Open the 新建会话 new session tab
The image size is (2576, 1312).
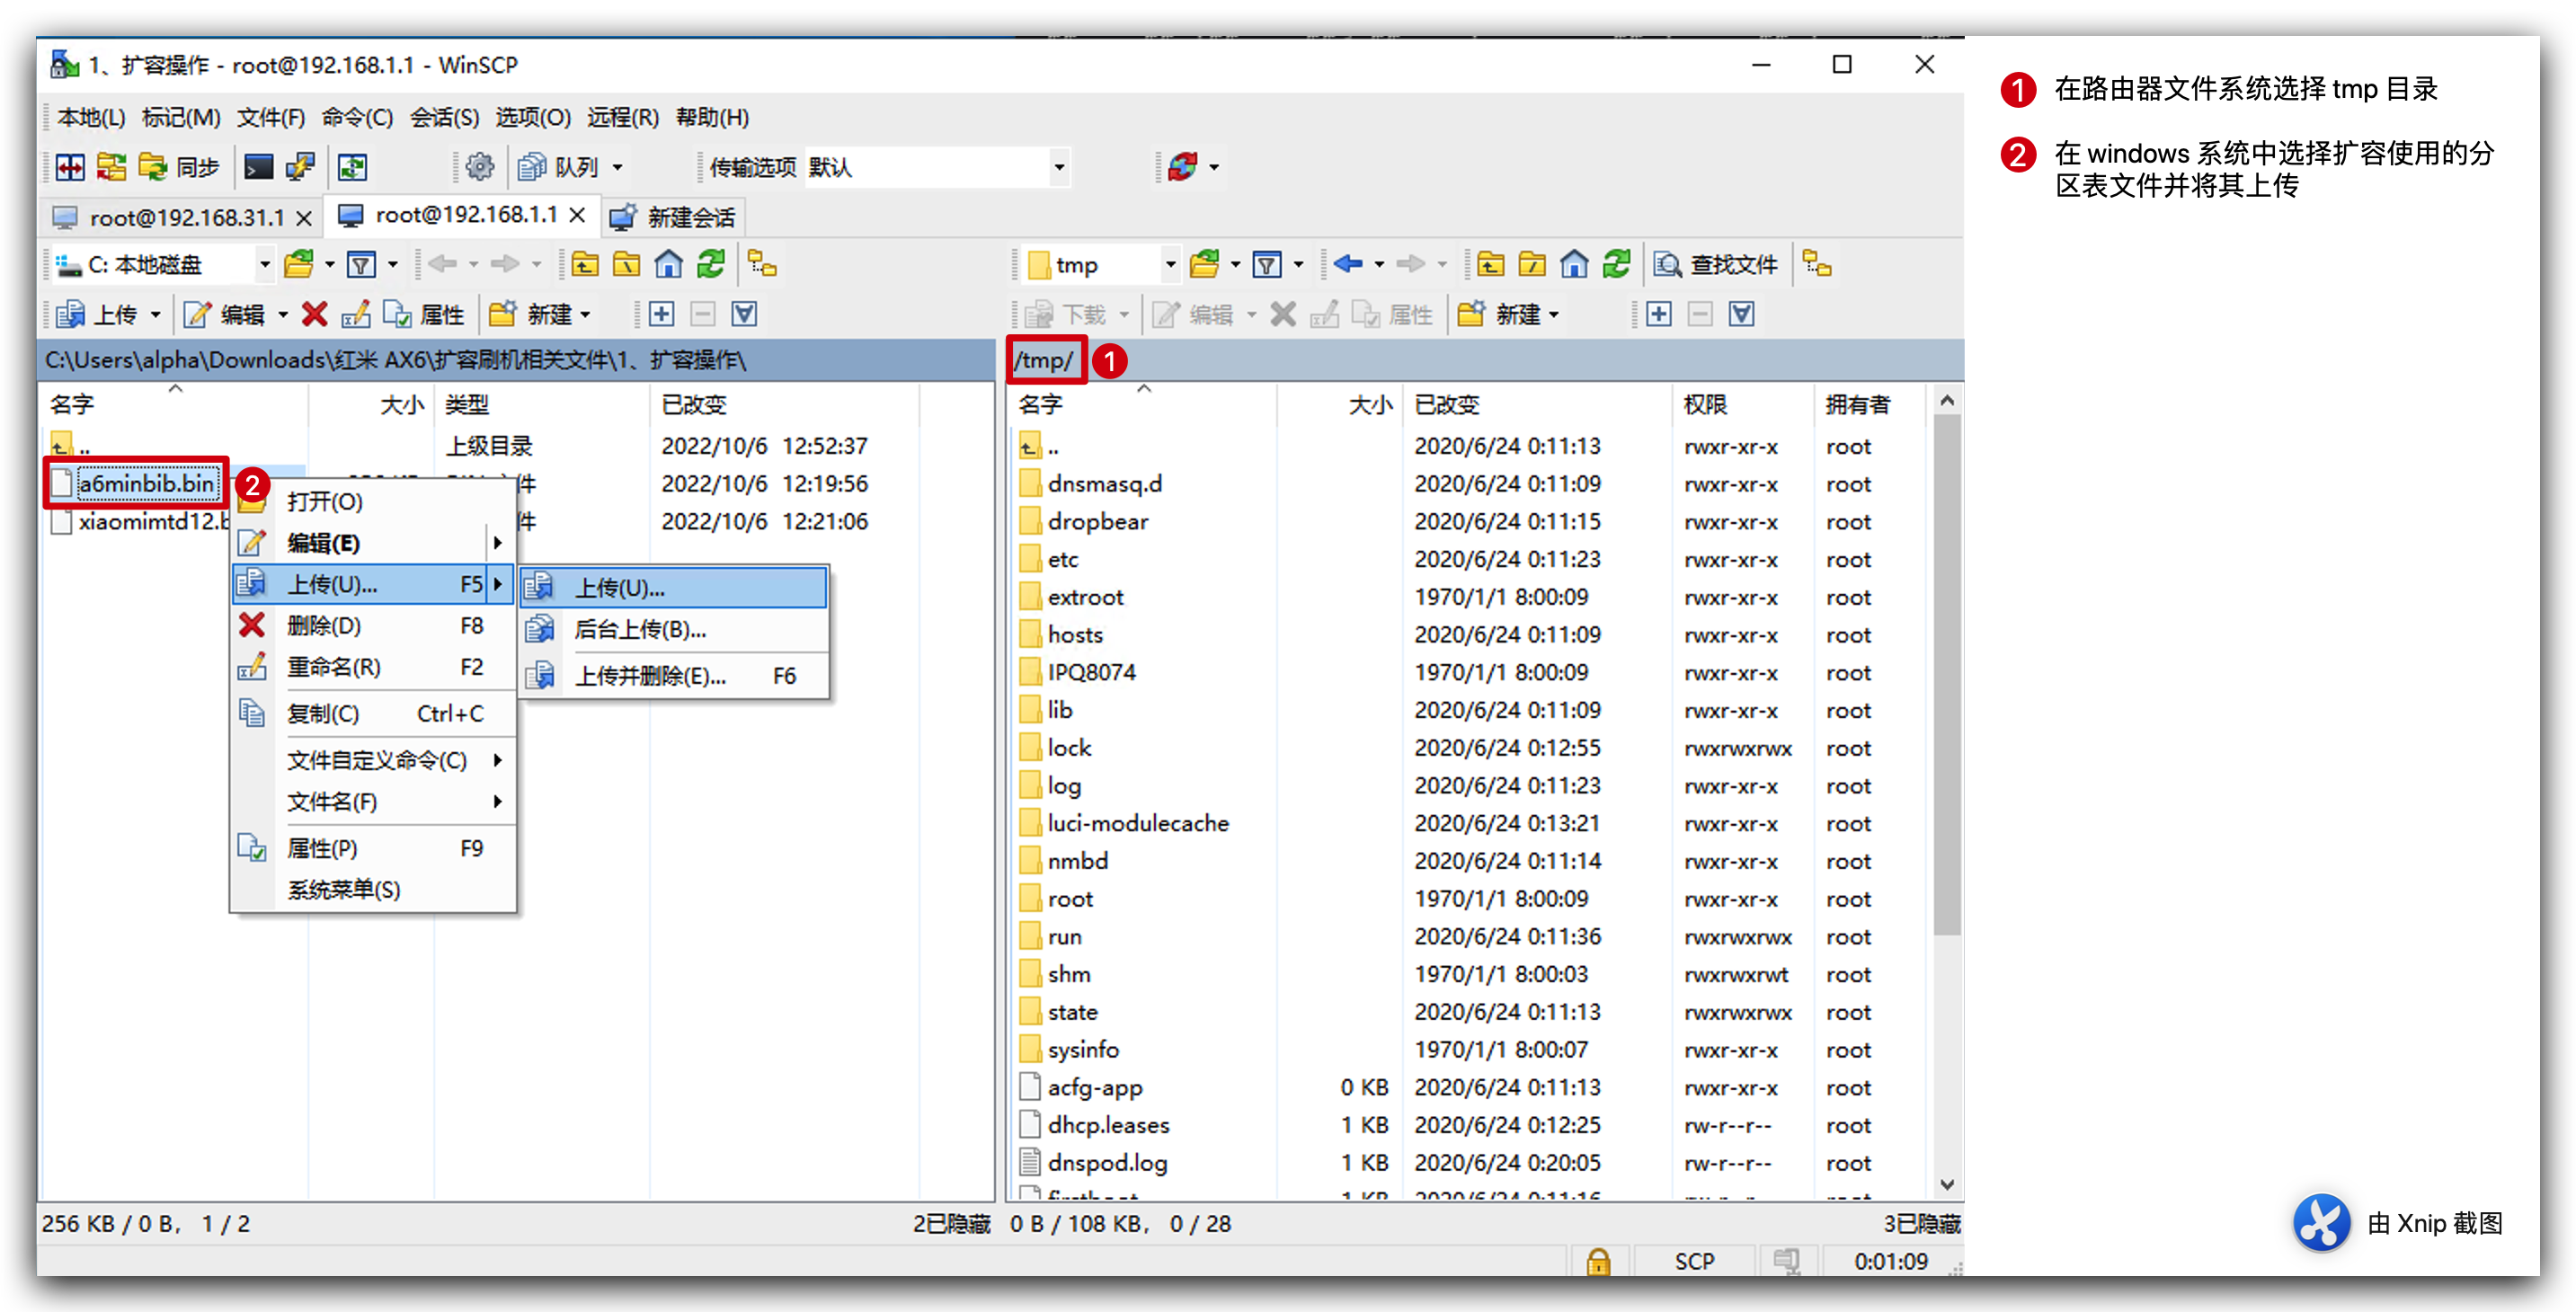pyautogui.click(x=672, y=217)
